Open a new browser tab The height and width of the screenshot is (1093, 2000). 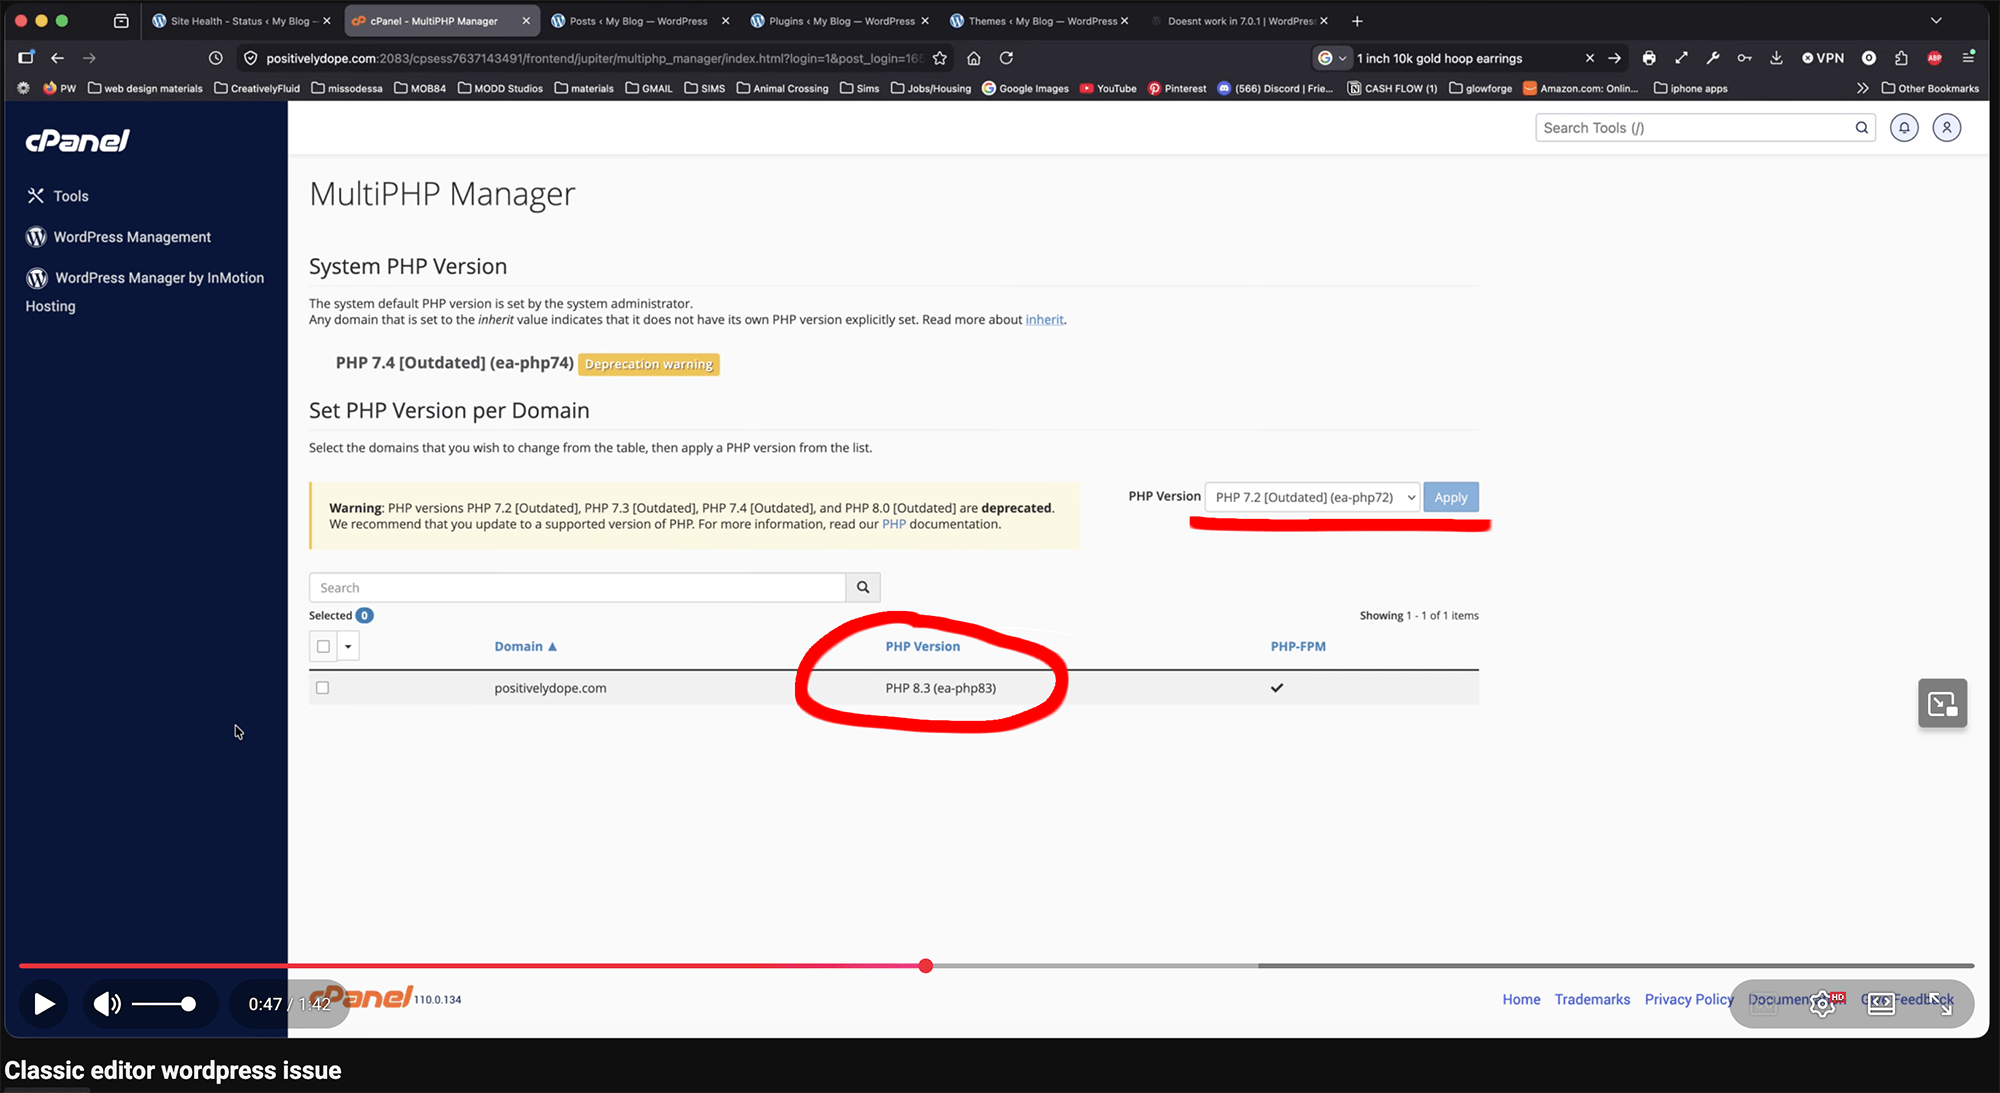coord(1357,21)
